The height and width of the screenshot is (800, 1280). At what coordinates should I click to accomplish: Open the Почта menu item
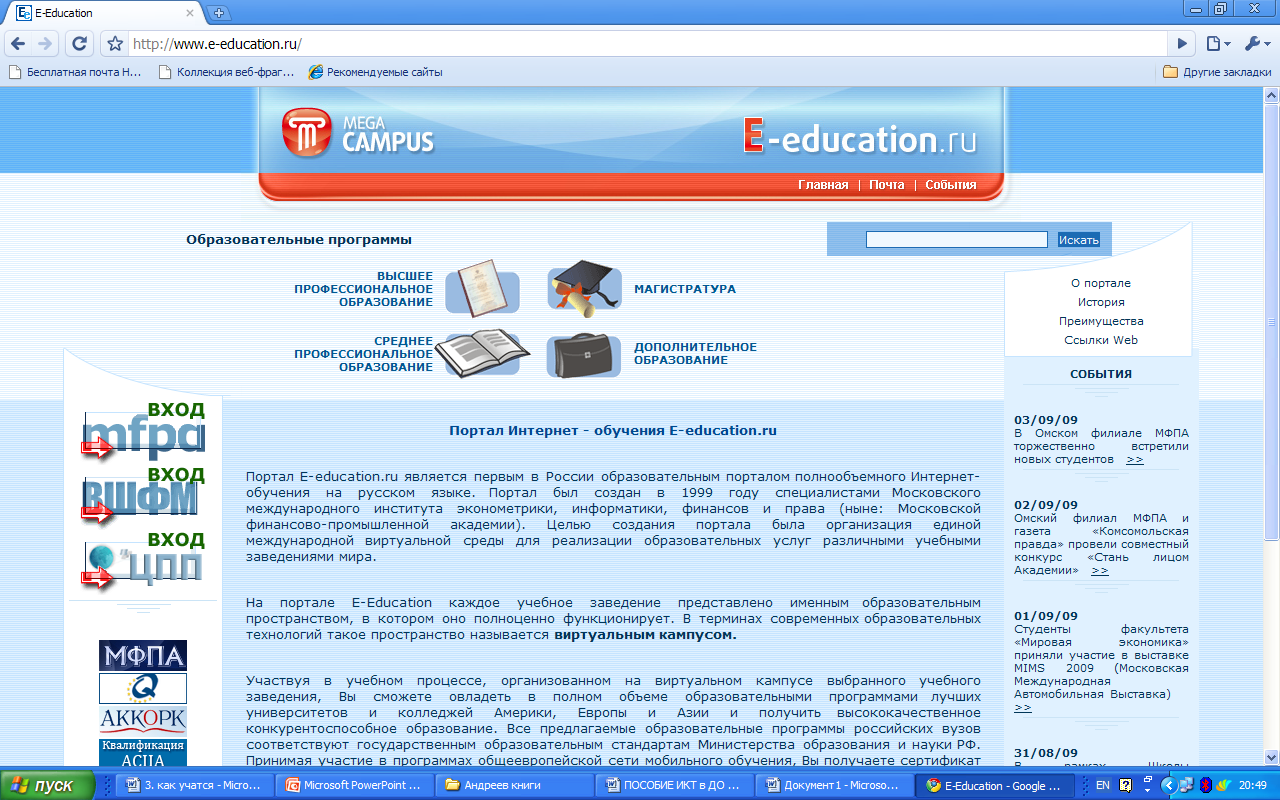pos(886,185)
